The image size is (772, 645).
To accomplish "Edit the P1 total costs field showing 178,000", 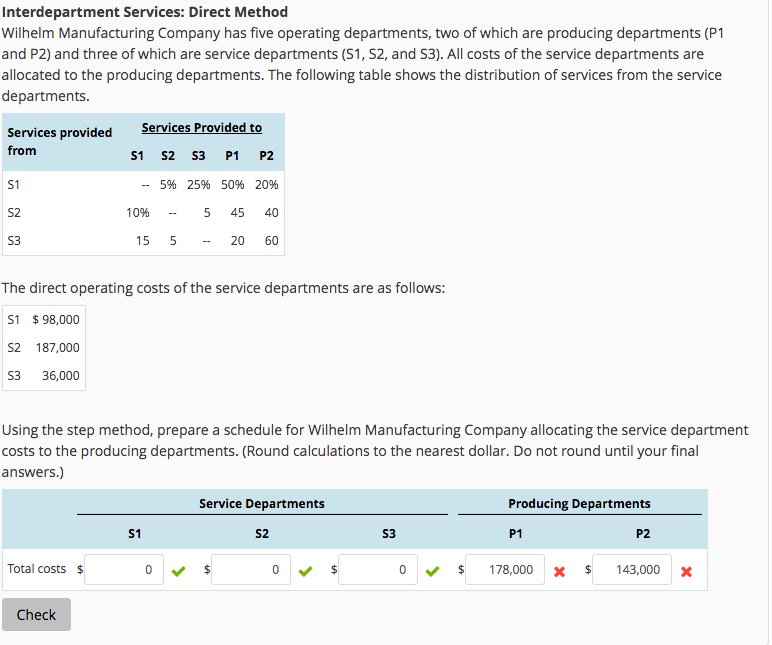I will (x=505, y=570).
